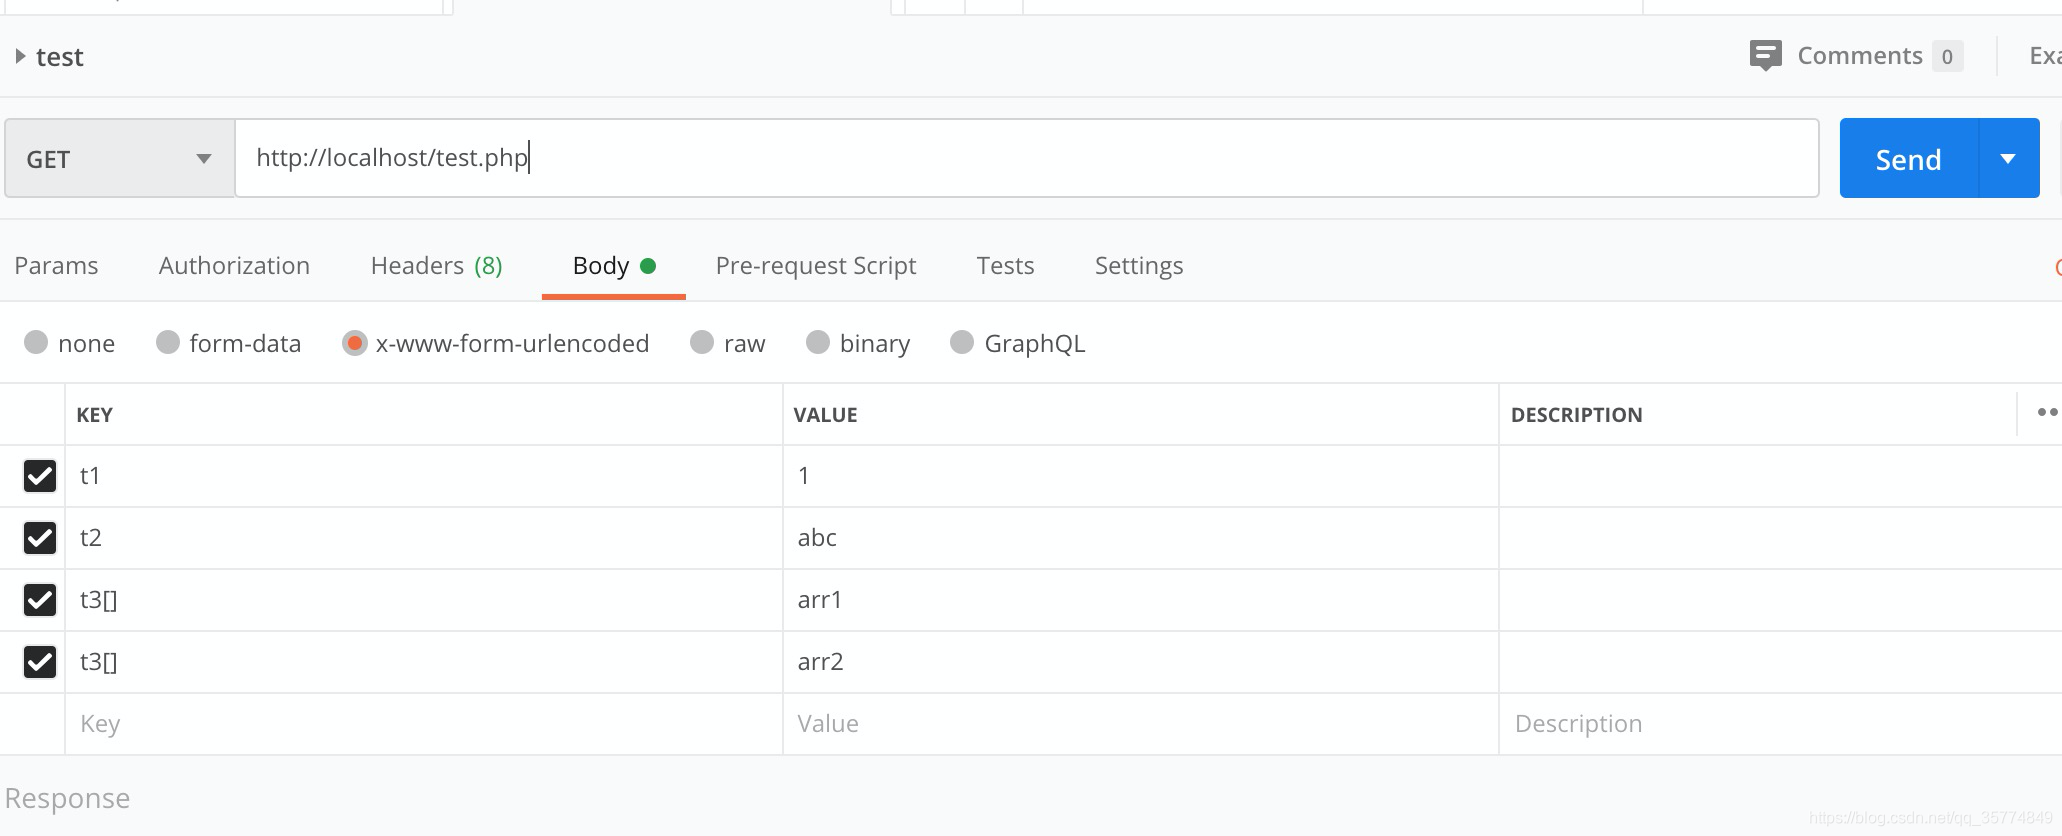The width and height of the screenshot is (2062, 836).
Task: Expand the Send button dropdown arrow
Action: (x=2008, y=159)
